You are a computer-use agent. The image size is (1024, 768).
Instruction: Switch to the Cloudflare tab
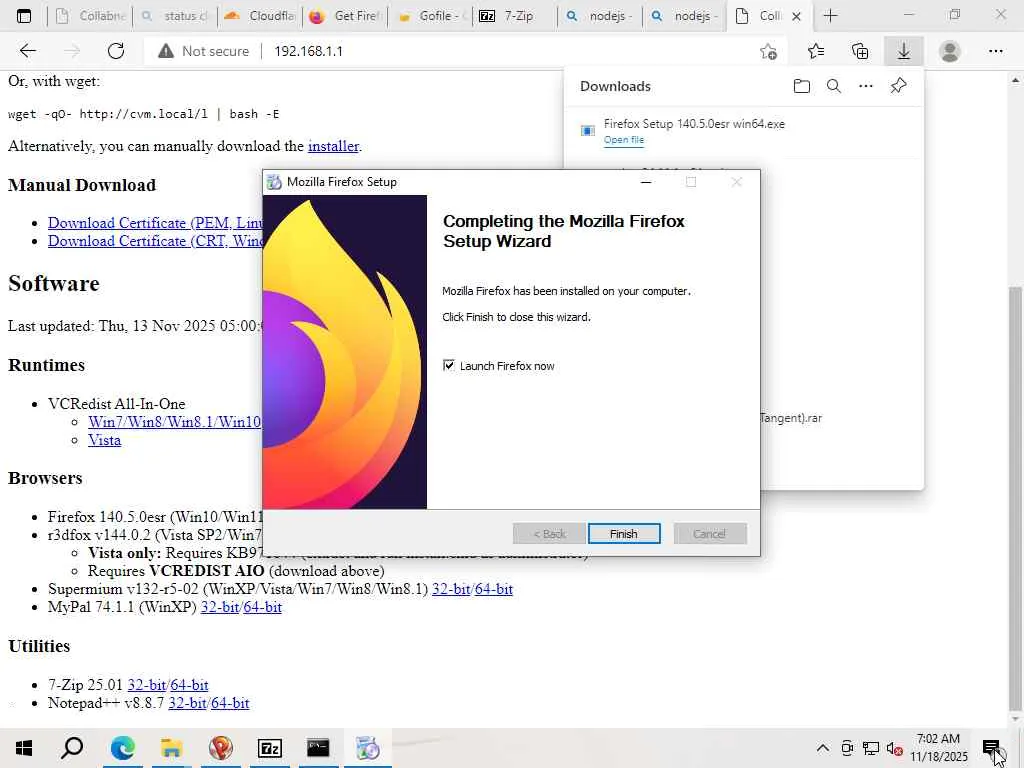tap(261, 16)
